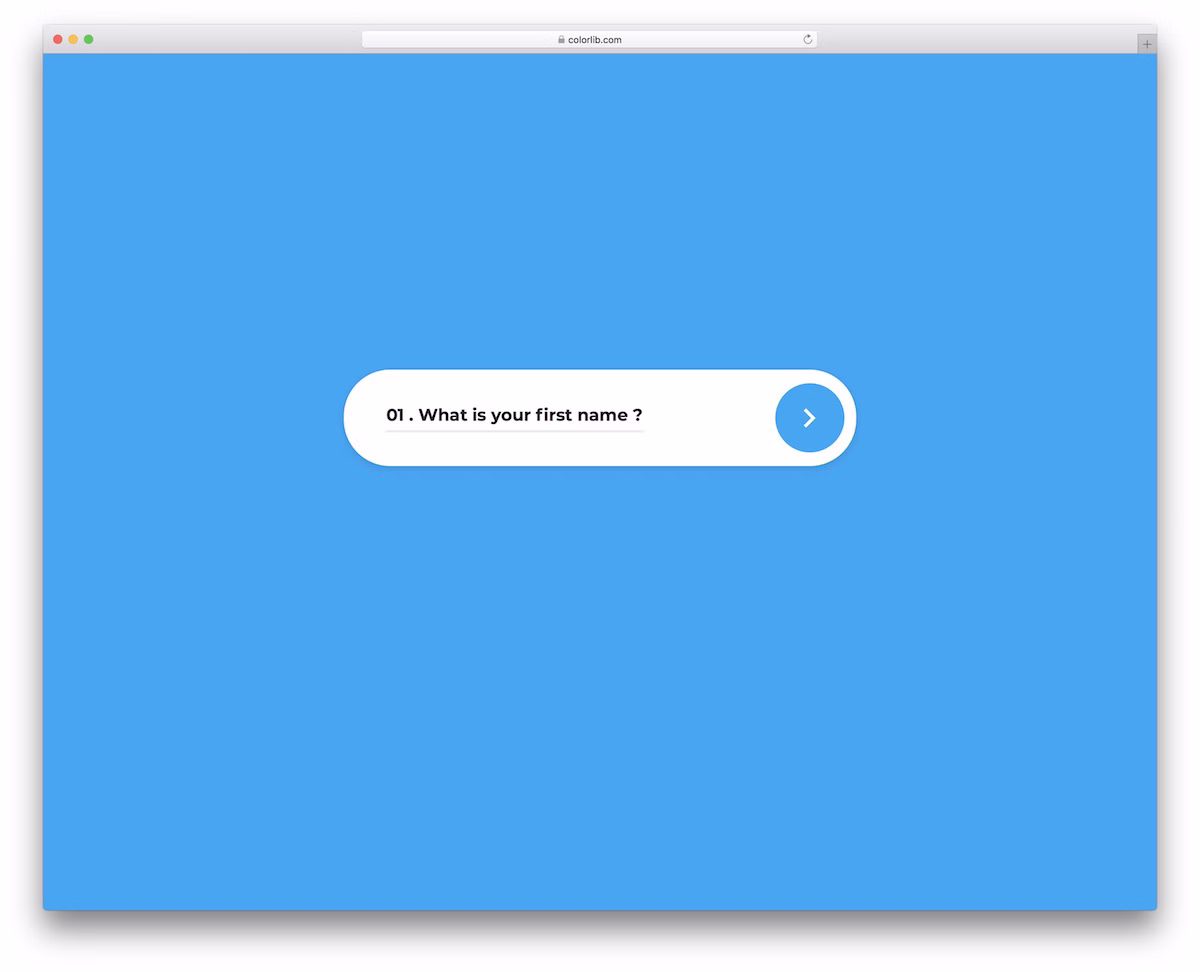The height and width of the screenshot is (972, 1200).
Task: Close the browser window with red button
Action: click(58, 39)
